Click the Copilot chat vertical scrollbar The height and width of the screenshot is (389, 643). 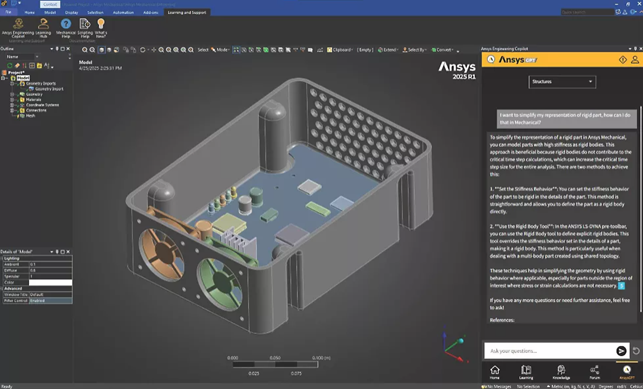pos(641,209)
